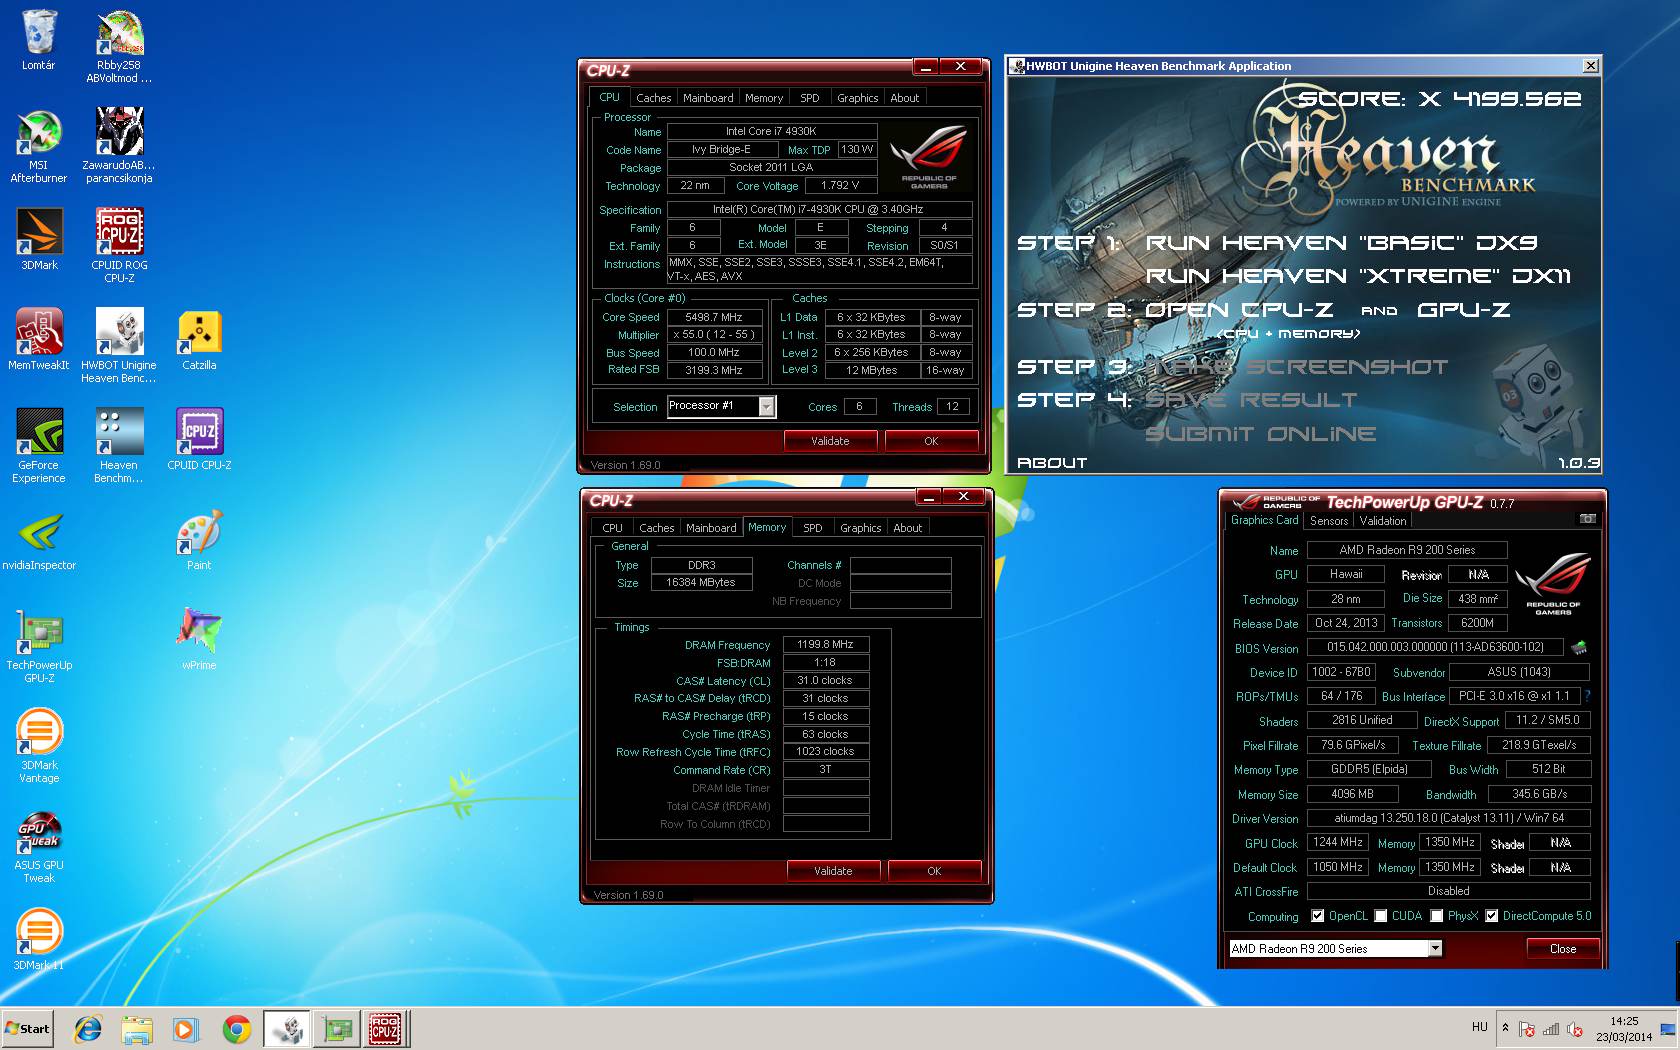Click HU language indicator in taskbar

tap(1480, 1027)
